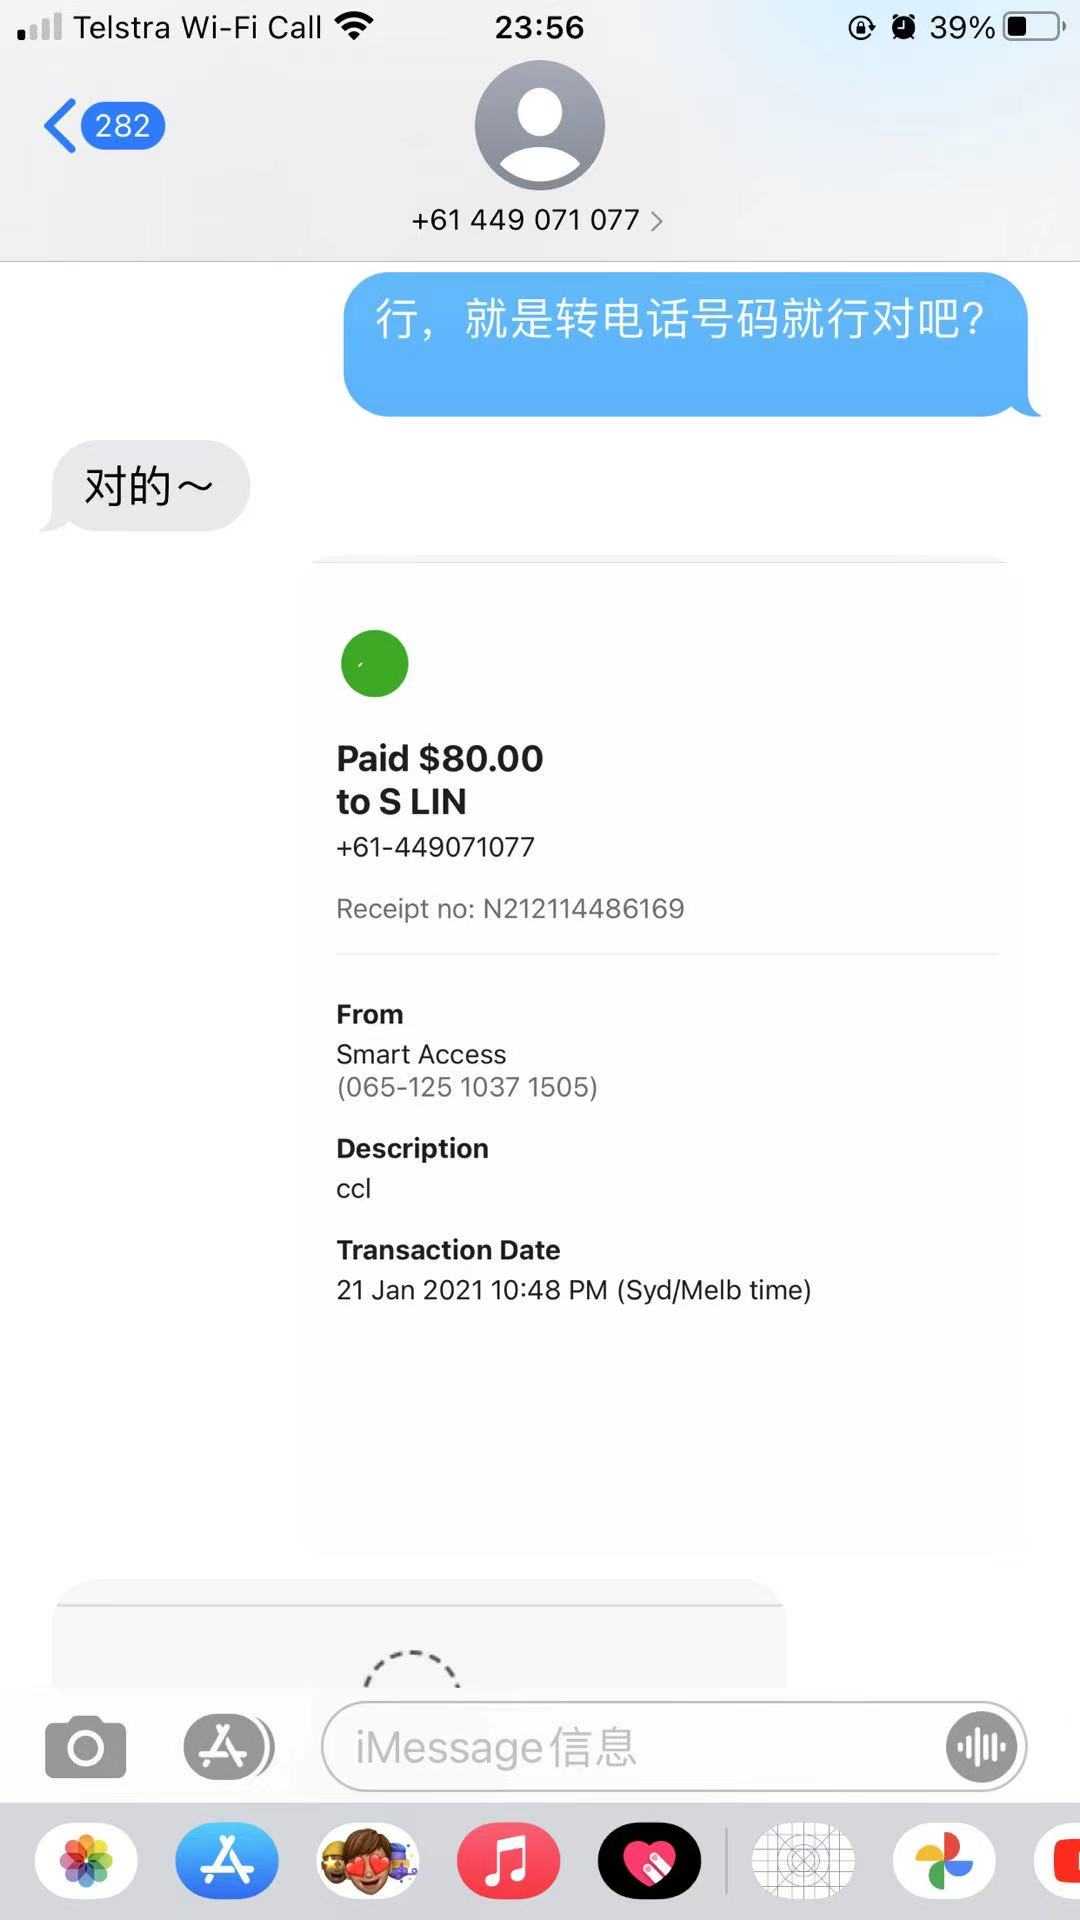Open the Music app in drawer

[508, 1861]
